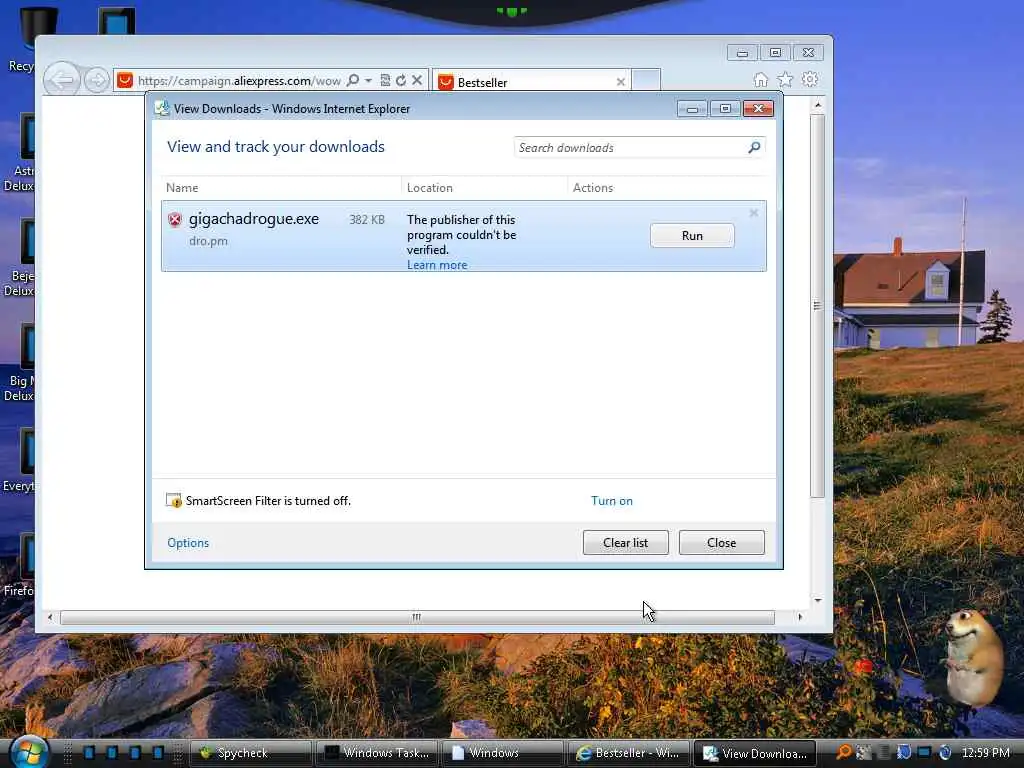This screenshot has height=768, width=1024.
Task: Stop loading the page
Action: tap(417, 80)
